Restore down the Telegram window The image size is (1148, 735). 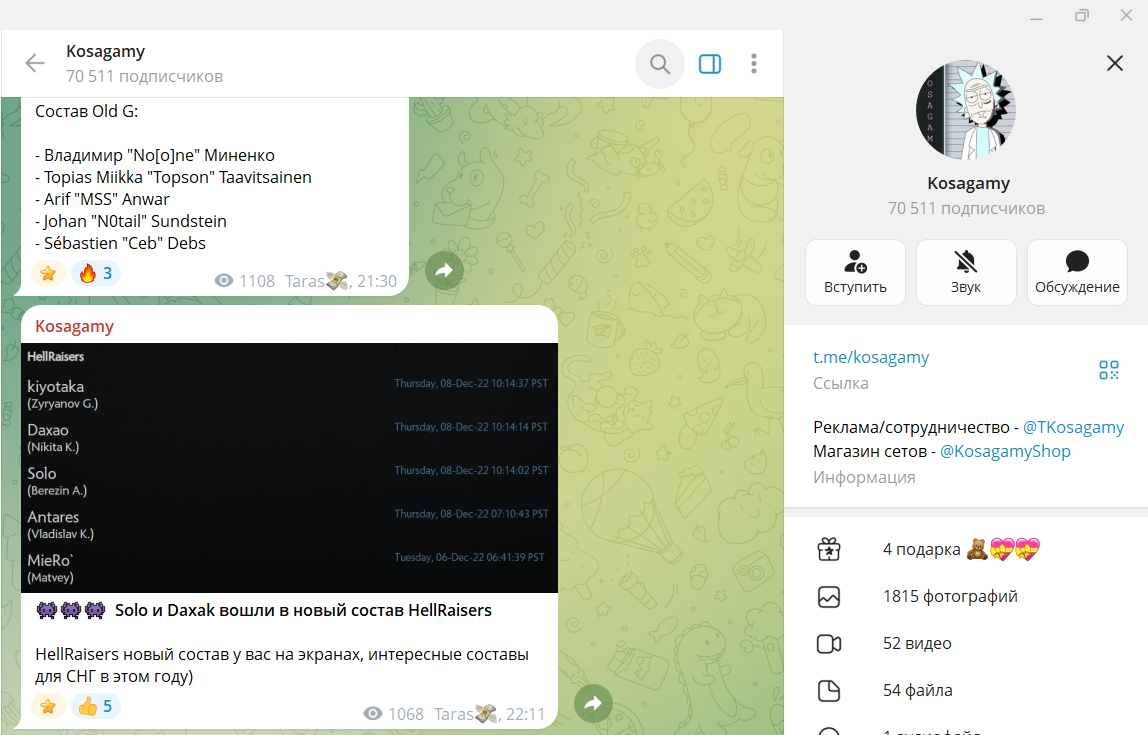[1081, 15]
